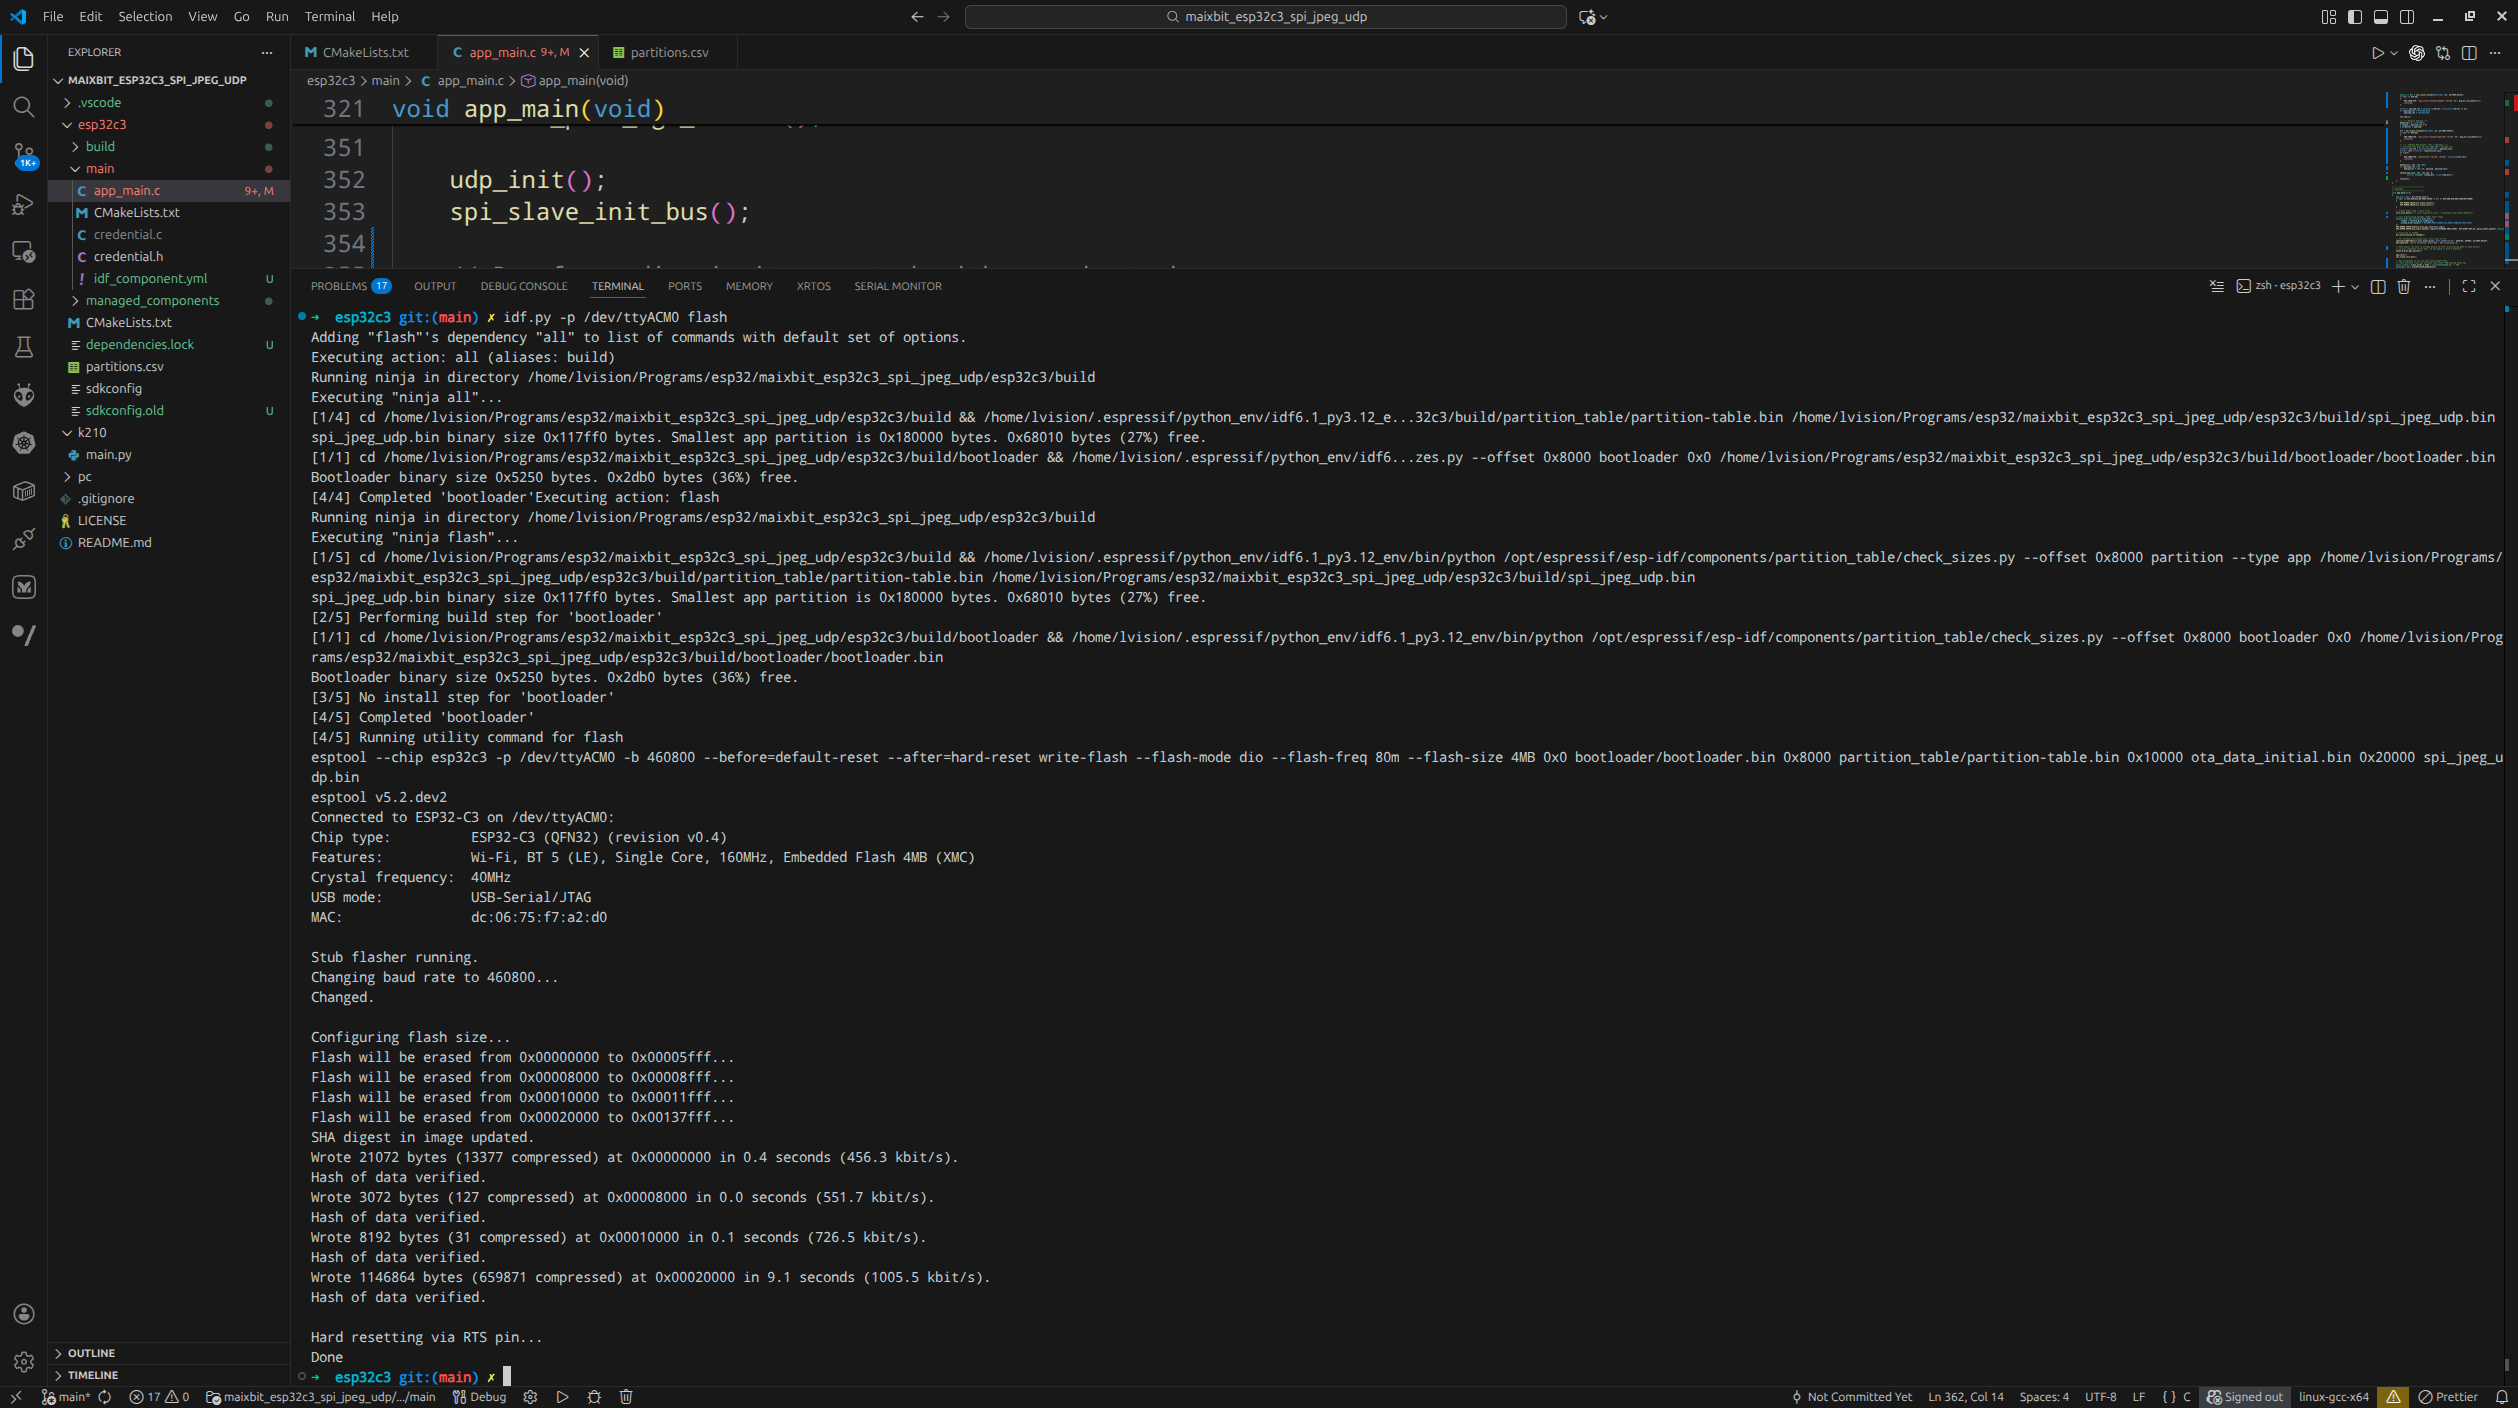Expand the build folder
2518x1408 pixels.
coord(100,147)
